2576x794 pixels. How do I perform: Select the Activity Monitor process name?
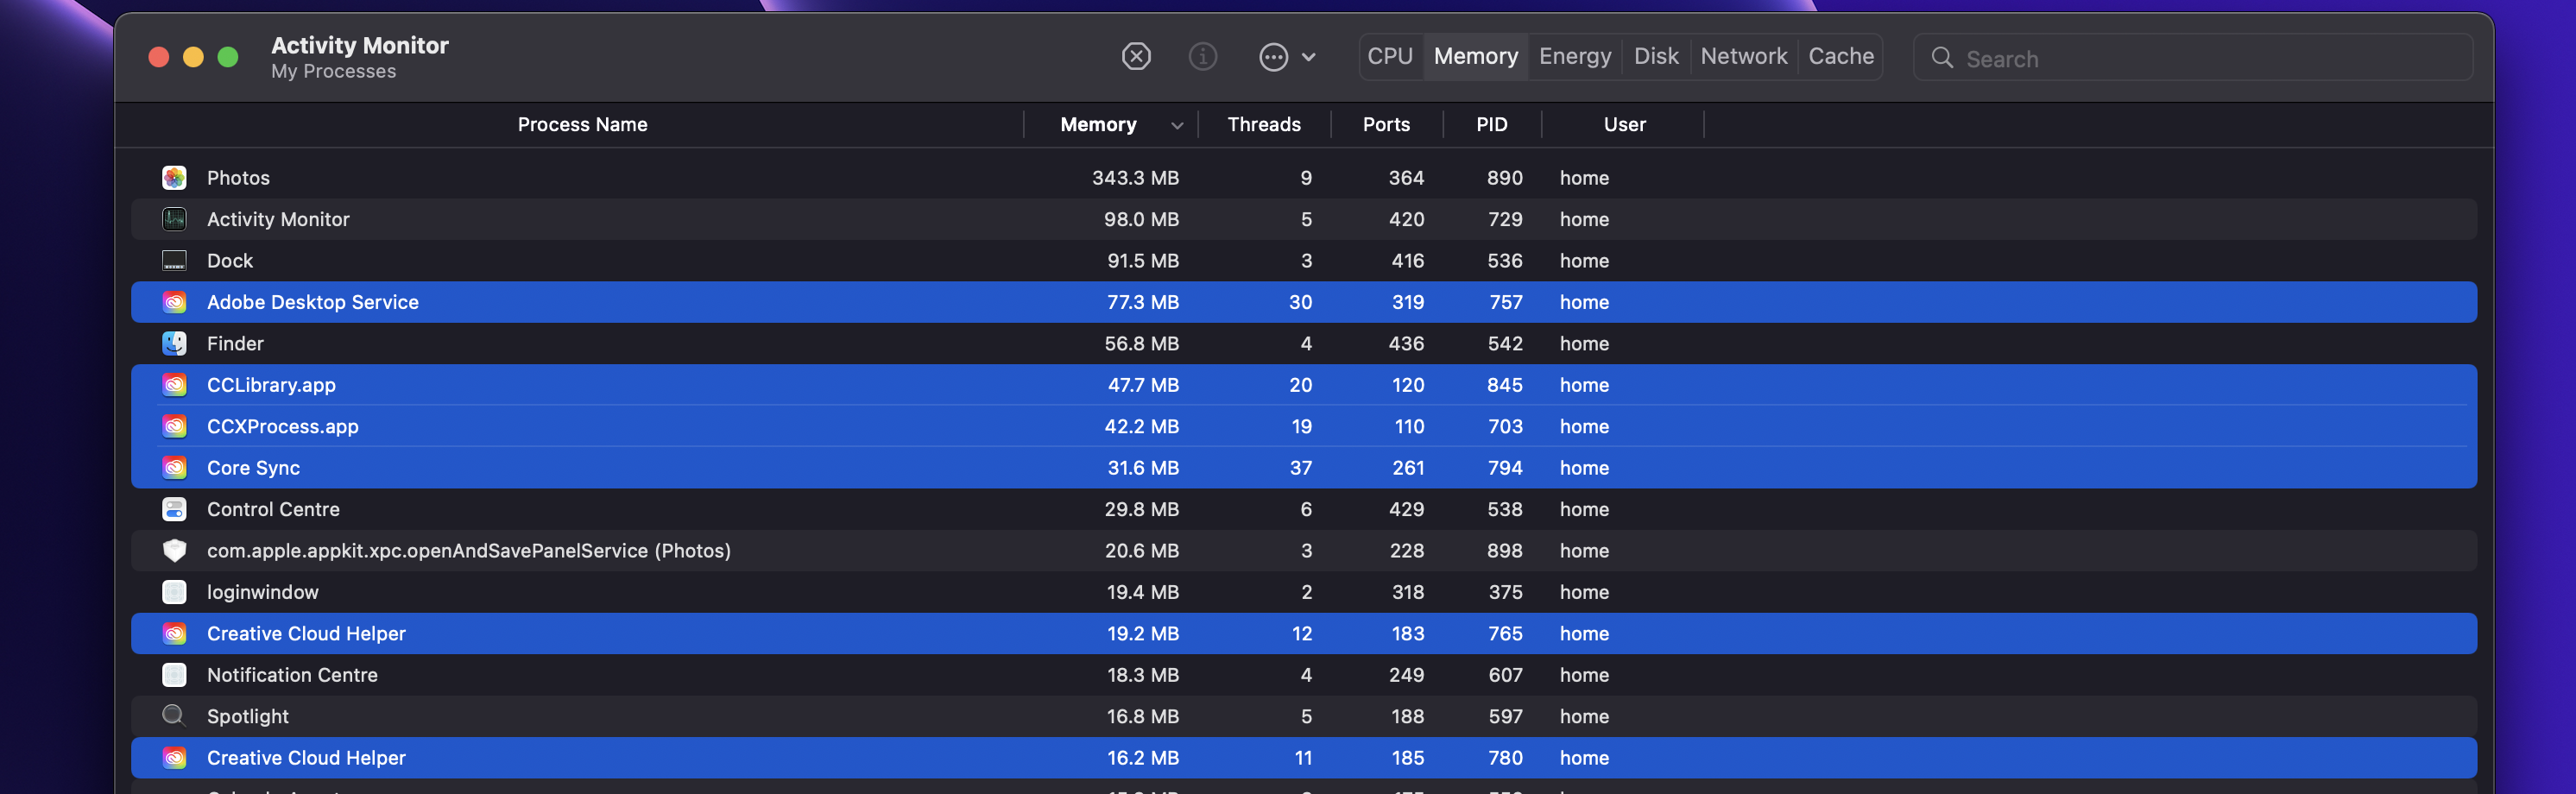[278, 219]
